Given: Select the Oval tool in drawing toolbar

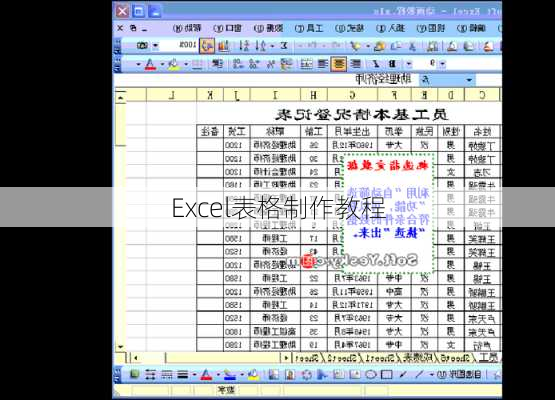Looking at the screenshot, I should (371, 374).
